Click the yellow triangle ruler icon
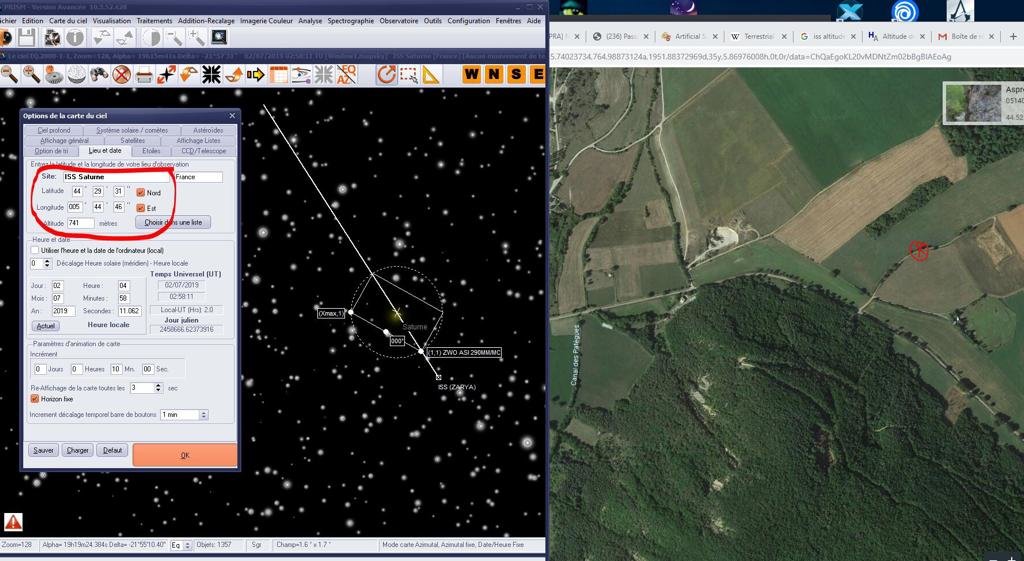1024x561 pixels. click(x=431, y=74)
